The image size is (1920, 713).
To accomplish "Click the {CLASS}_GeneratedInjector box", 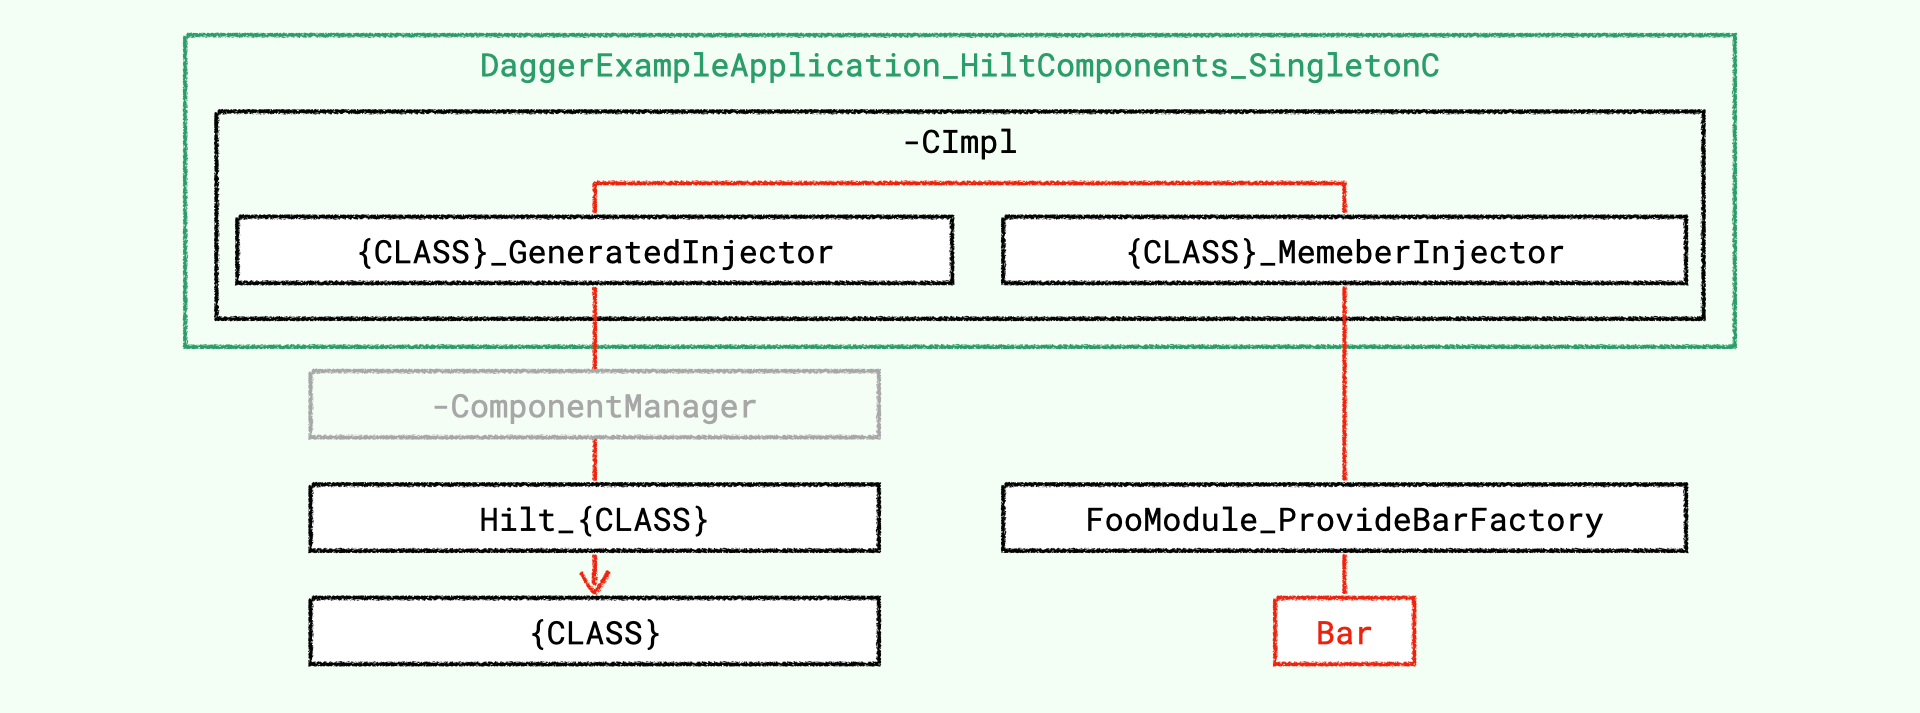I will tap(594, 250).
